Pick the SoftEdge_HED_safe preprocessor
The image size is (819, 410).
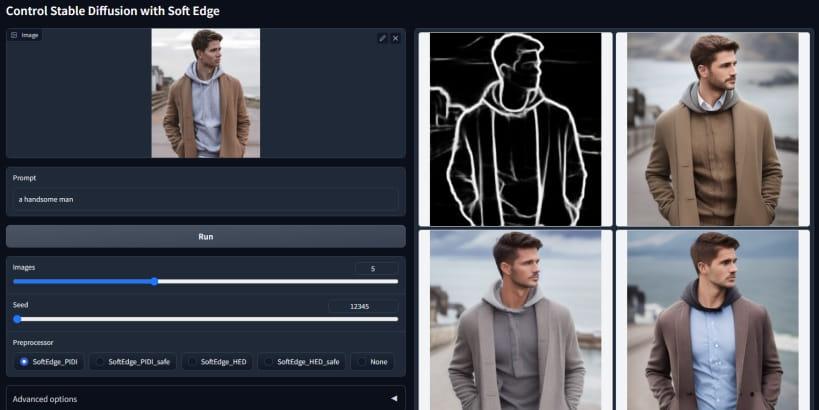[x=267, y=362]
